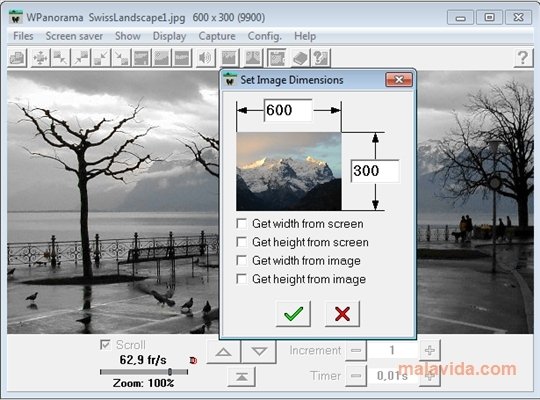The height and width of the screenshot is (400, 540).
Task: Click the width input field showing 600
Action: click(x=288, y=110)
